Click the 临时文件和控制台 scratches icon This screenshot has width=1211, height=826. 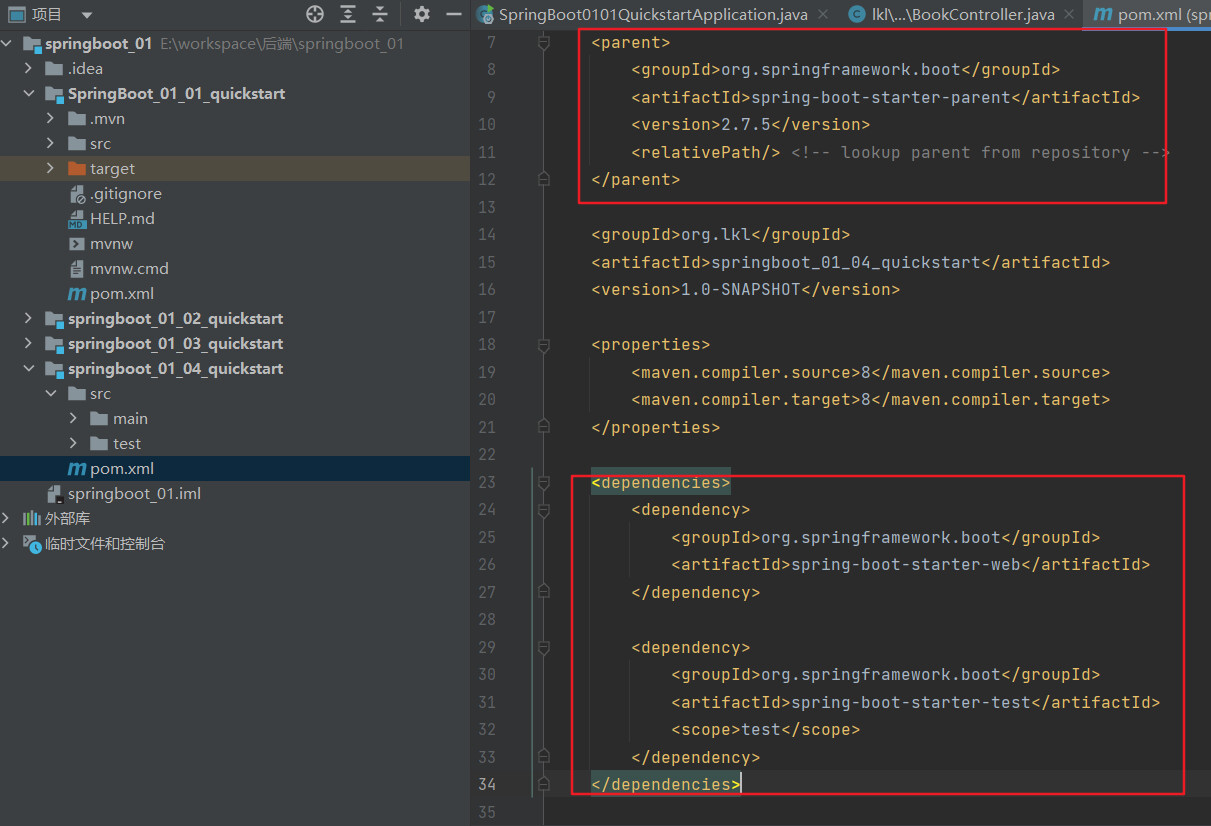click(x=32, y=544)
